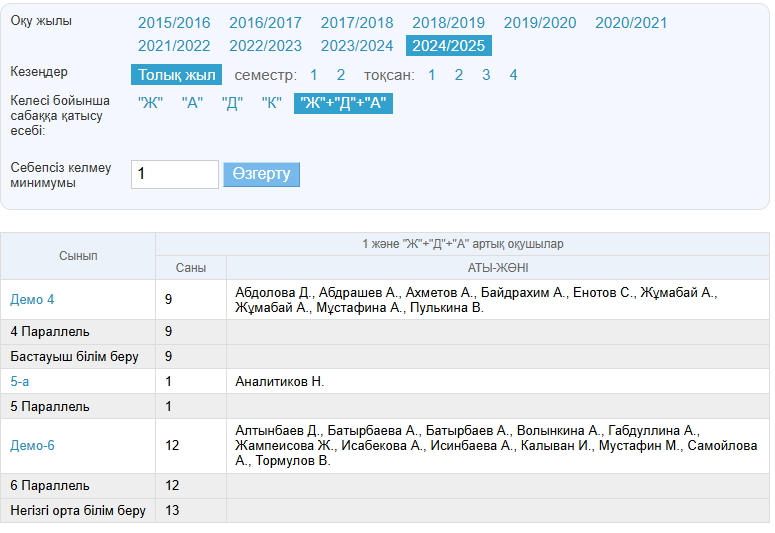Choose semester 1 period
The image size is (775, 533).
click(x=314, y=75)
